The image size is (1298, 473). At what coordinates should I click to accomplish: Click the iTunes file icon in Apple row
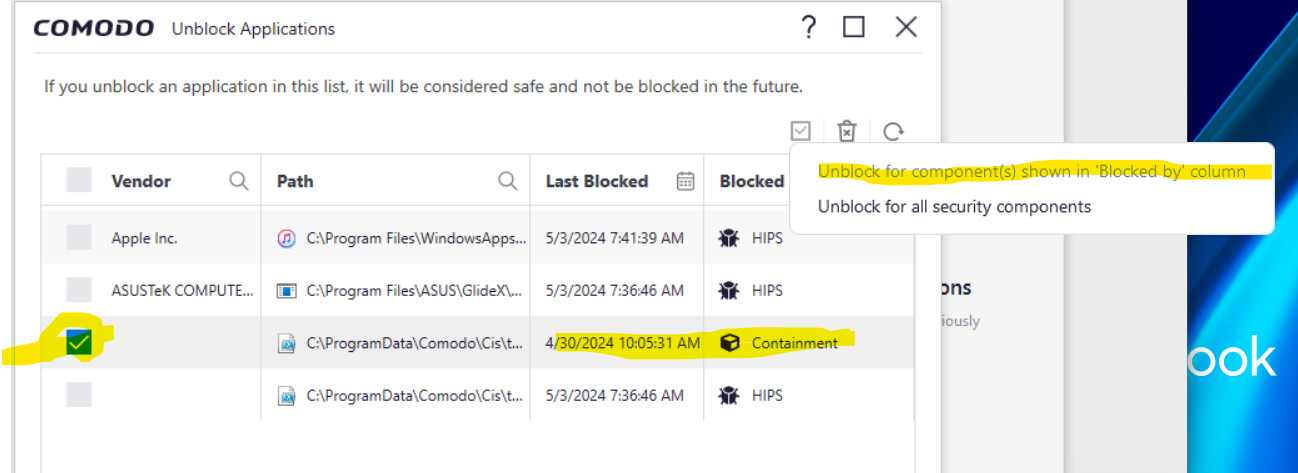pyautogui.click(x=287, y=239)
